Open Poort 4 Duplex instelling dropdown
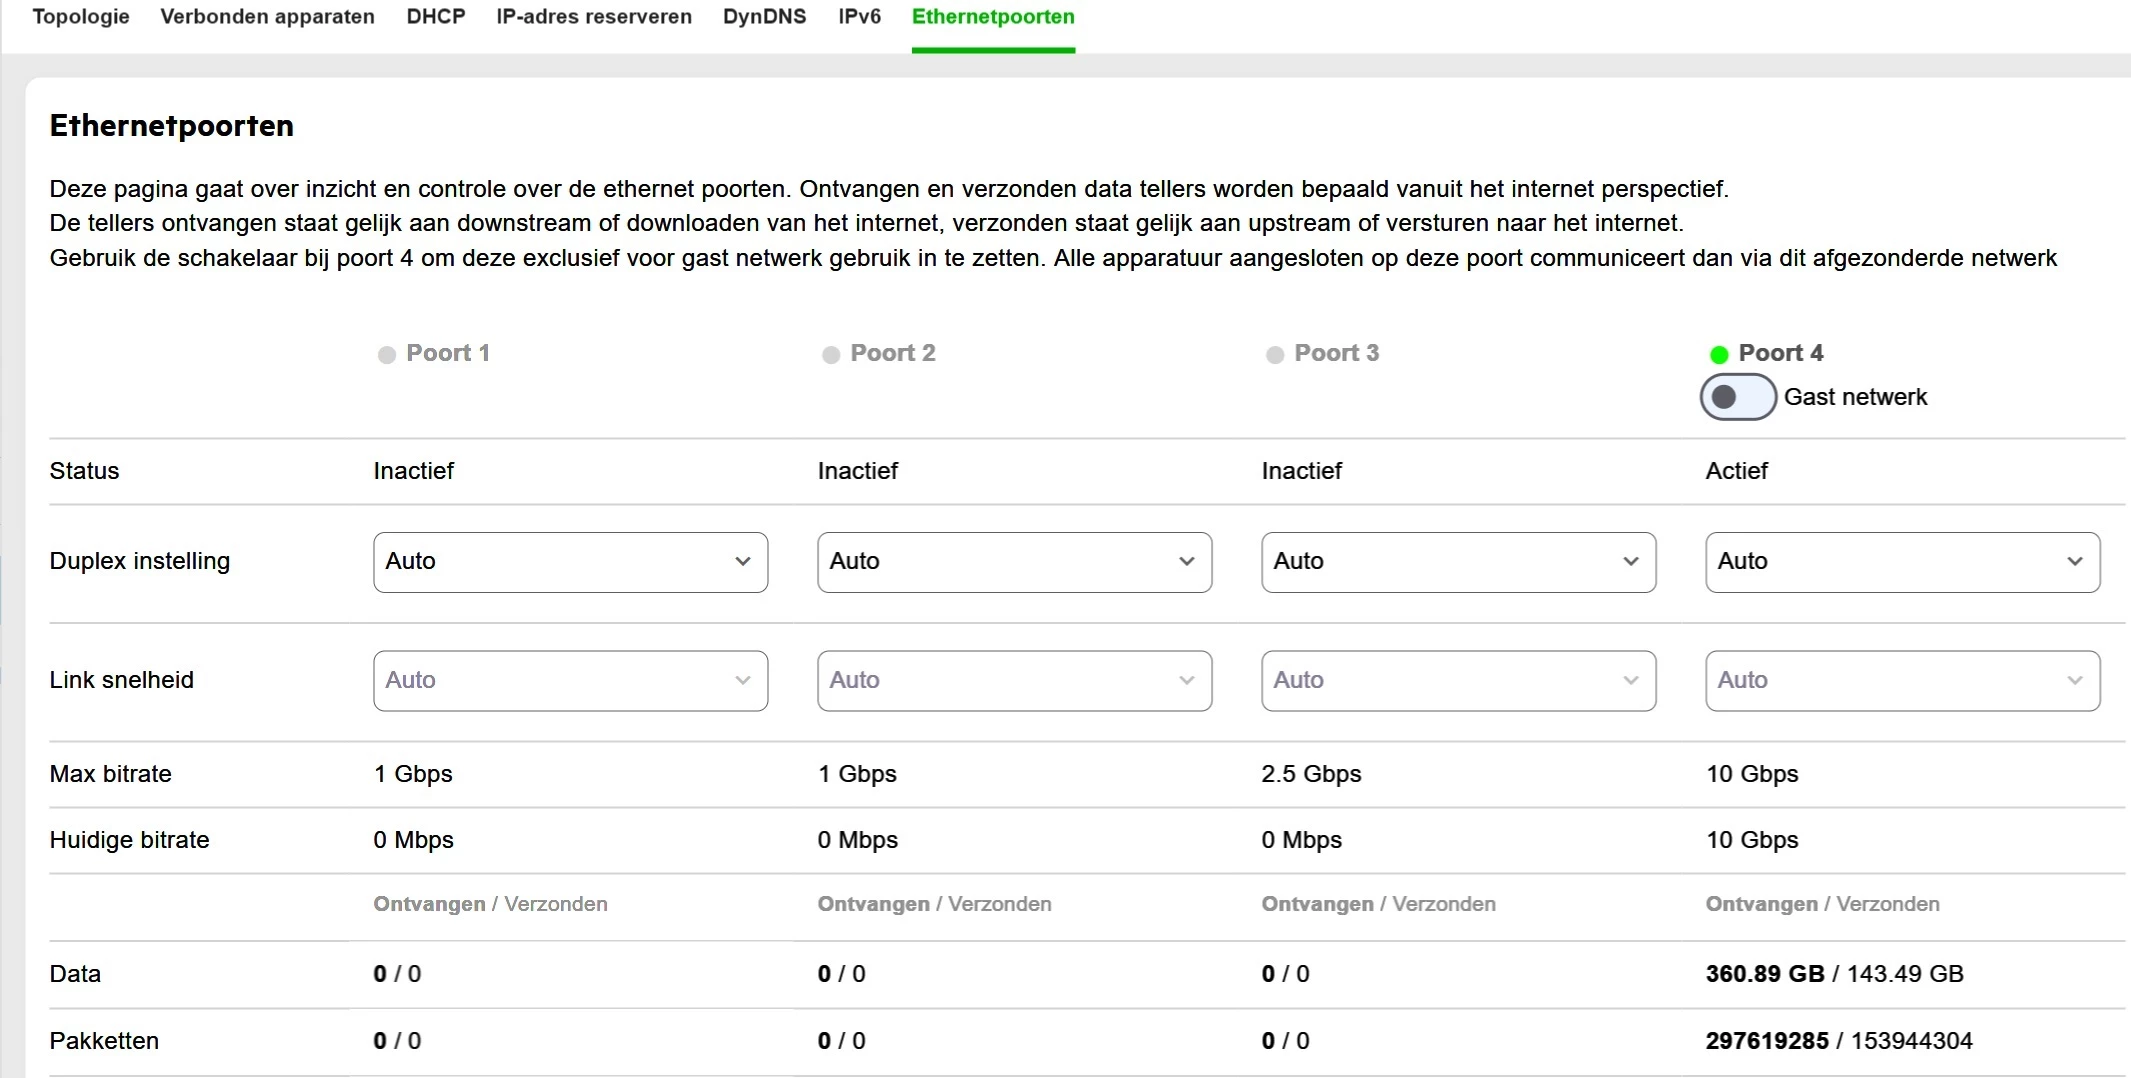Image resolution: width=2131 pixels, height=1078 pixels. pos(1902,562)
